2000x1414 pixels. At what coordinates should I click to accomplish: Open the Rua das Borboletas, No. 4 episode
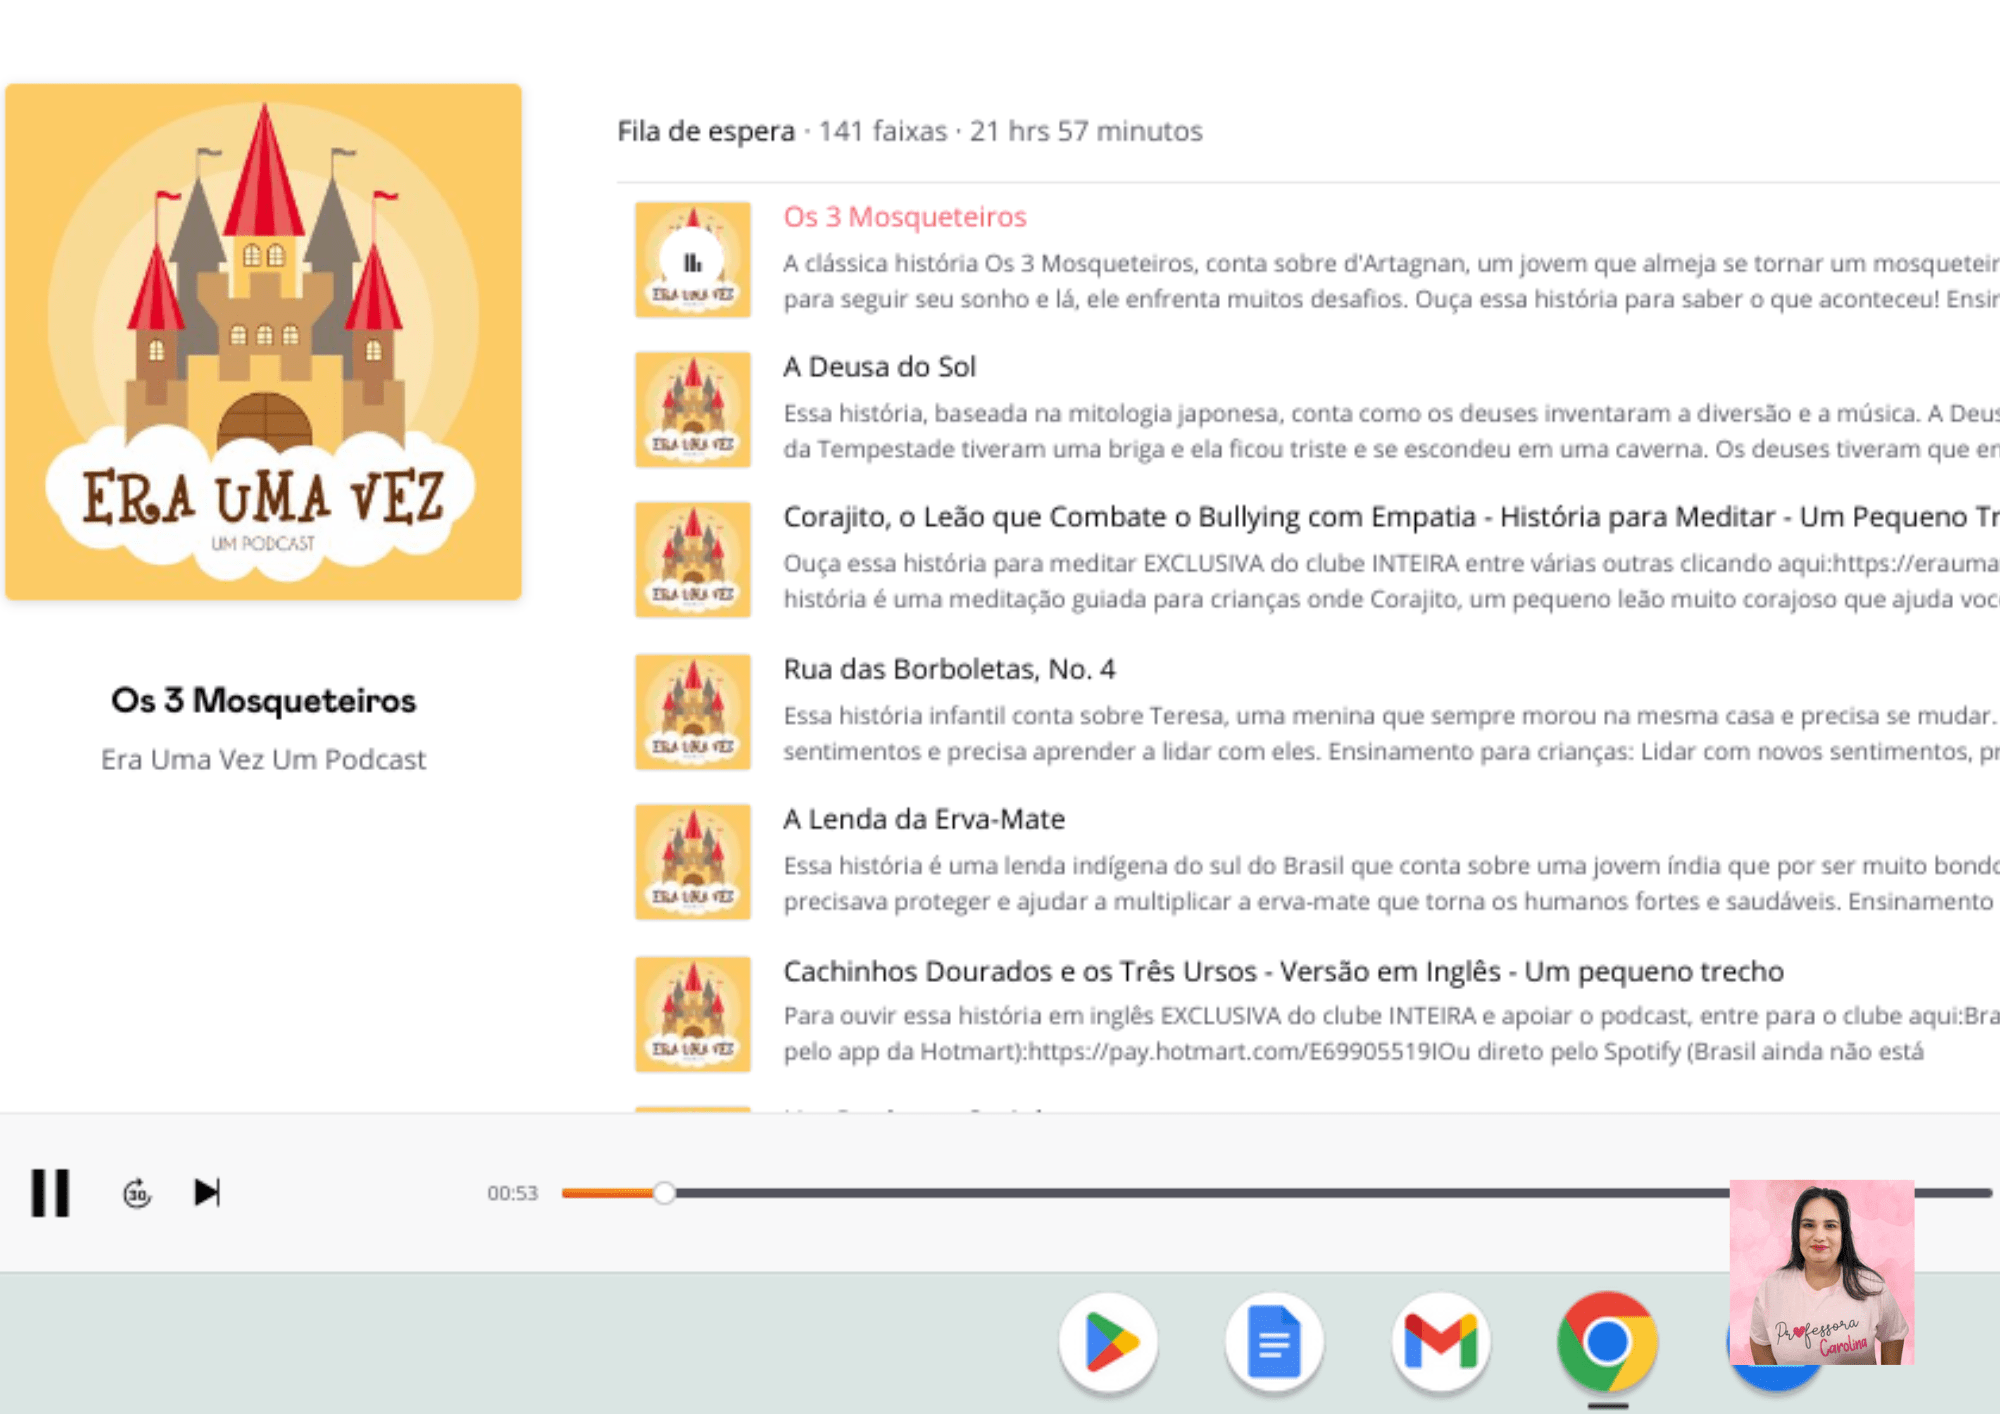pos(948,669)
